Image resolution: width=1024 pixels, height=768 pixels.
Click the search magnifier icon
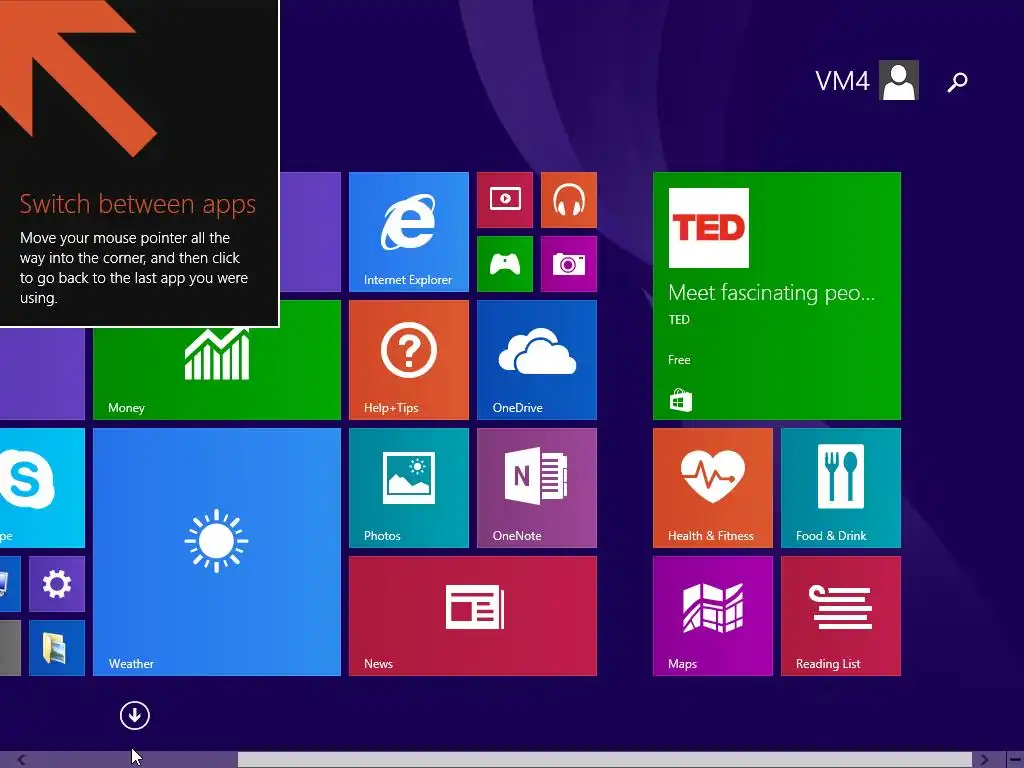coord(957,82)
